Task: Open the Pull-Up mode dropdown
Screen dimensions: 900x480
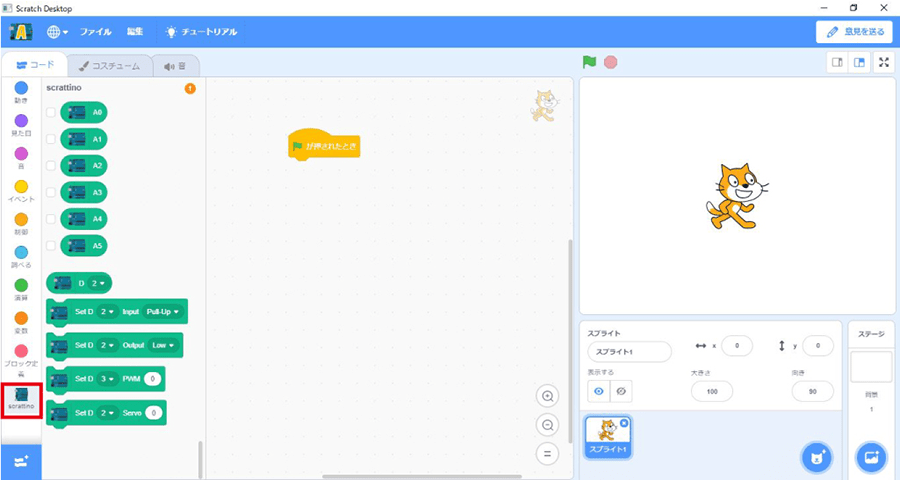Action: click(x=162, y=312)
